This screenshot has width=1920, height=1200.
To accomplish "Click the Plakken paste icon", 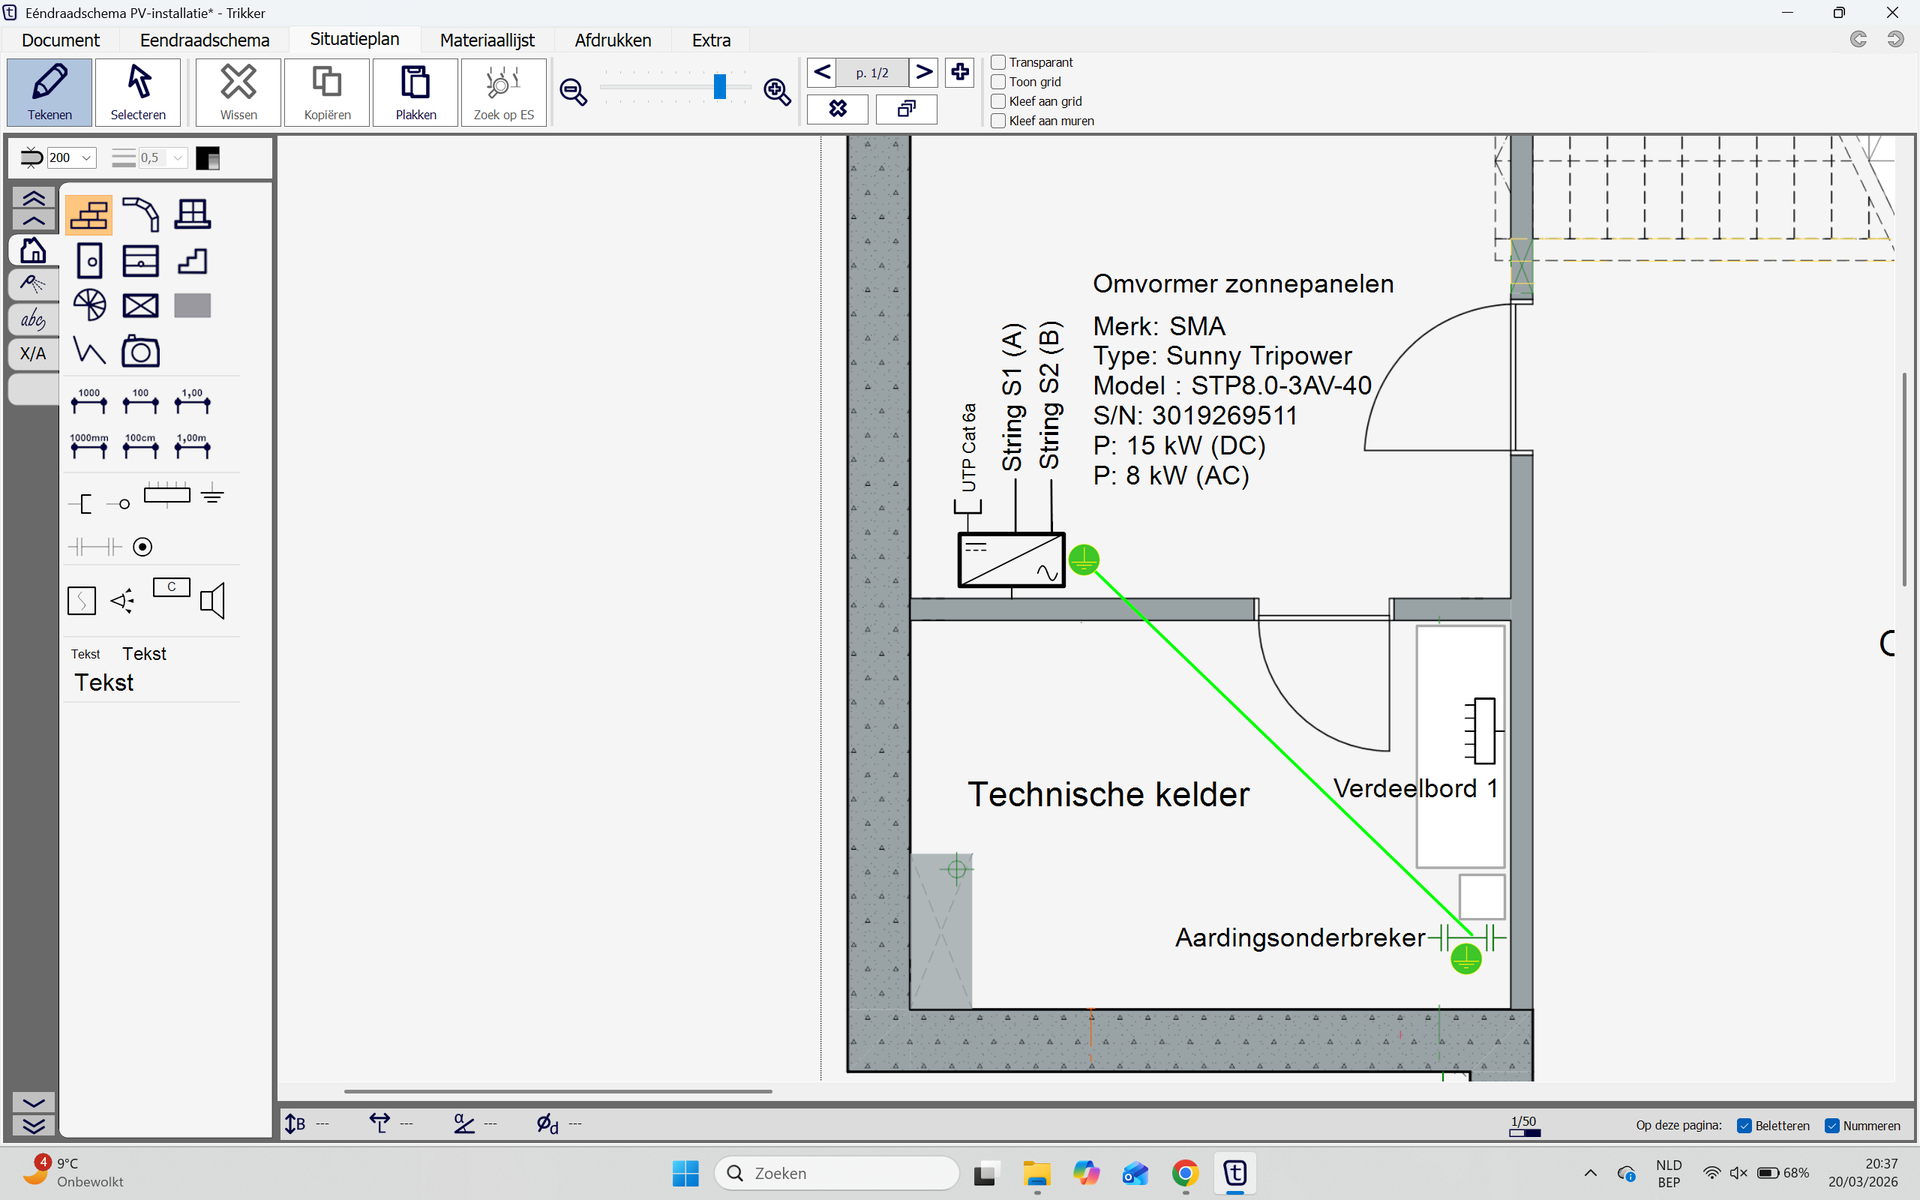I will [x=415, y=92].
